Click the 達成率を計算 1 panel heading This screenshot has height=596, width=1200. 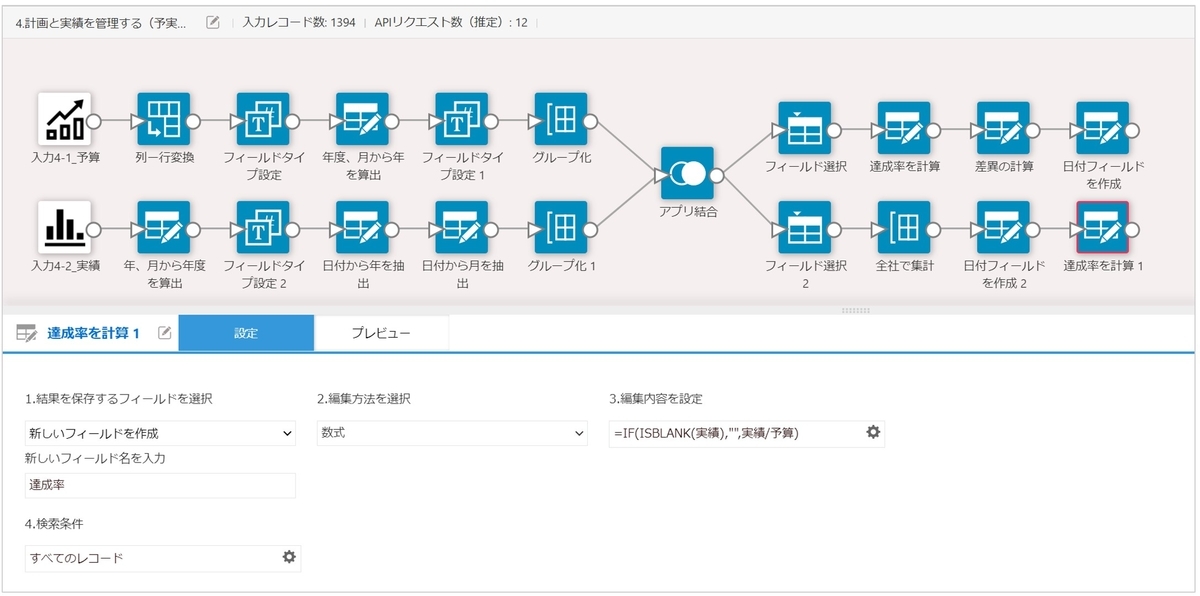93,333
